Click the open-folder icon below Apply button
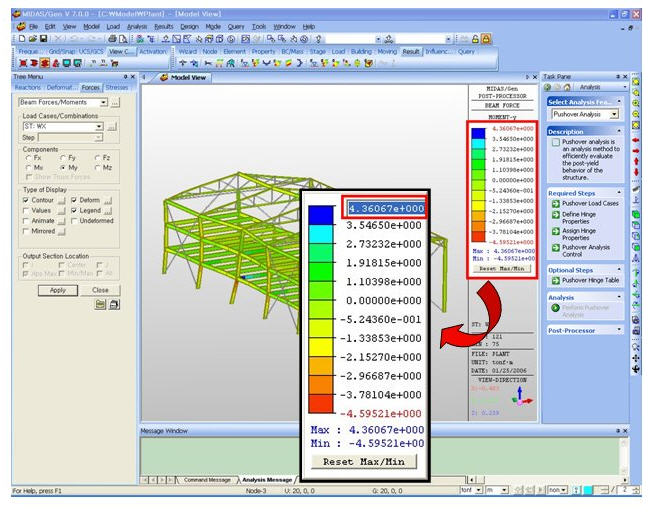 click(100, 305)
